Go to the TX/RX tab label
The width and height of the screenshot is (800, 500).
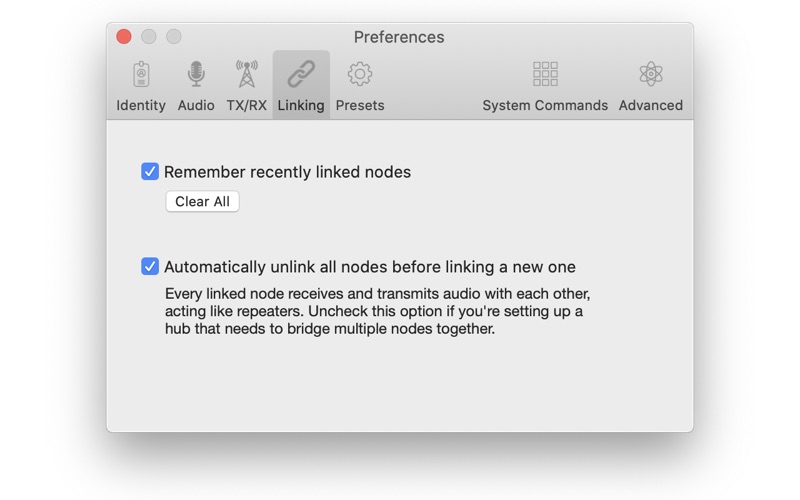pyautogui.click(x=246, y=105)
